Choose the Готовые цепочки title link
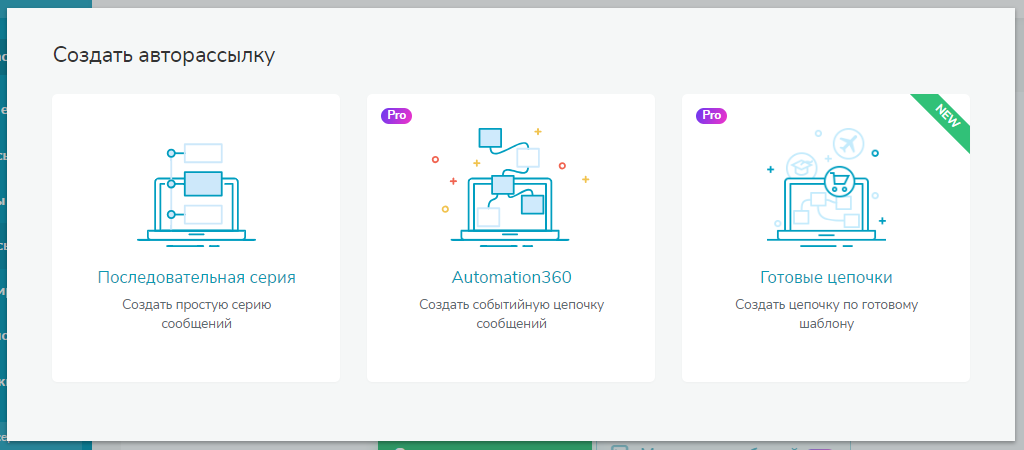Image resolution: width=1024 pixels, height=450 pixels. click(826, 277)
